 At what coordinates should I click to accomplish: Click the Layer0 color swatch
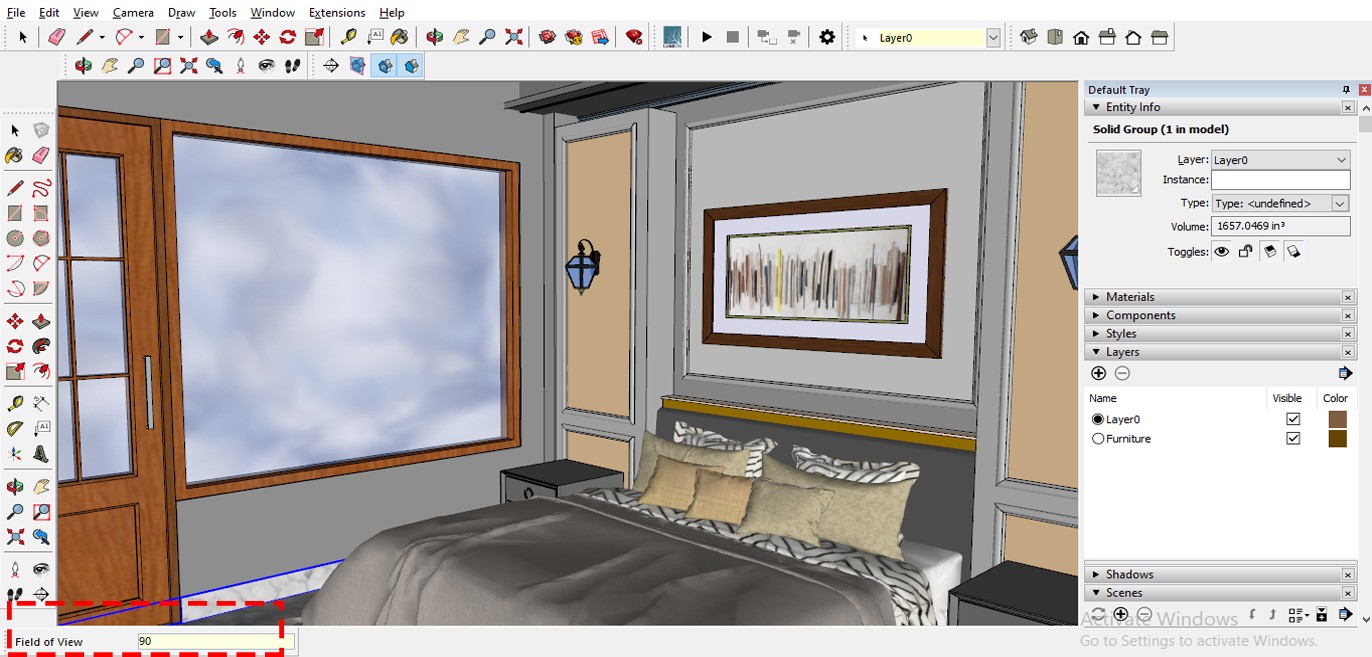(x=1337, y=419)
